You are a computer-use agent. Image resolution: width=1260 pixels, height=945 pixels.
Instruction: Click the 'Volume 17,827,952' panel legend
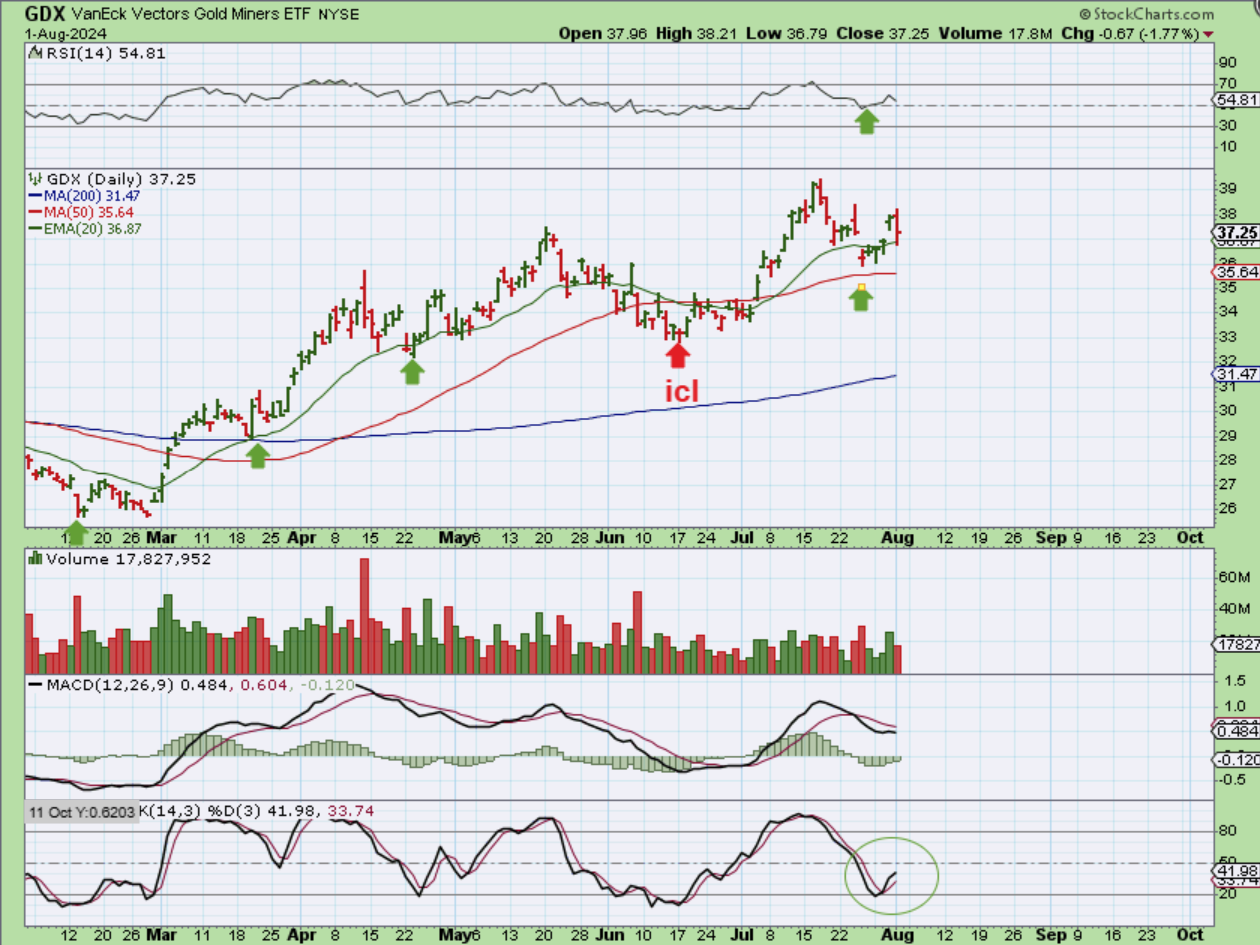pos(120,559)
